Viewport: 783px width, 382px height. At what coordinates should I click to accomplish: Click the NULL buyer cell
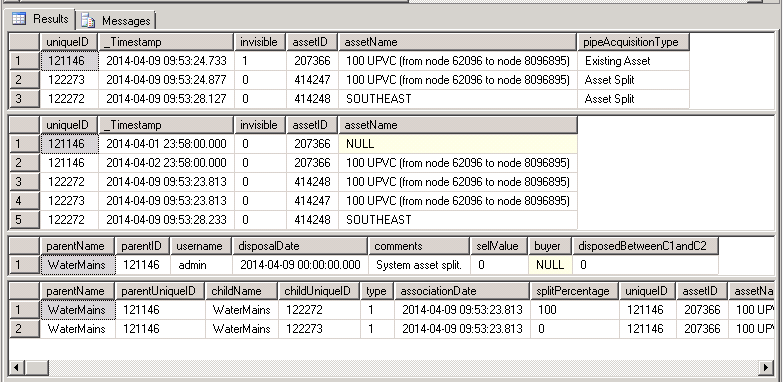click(550, 265)
